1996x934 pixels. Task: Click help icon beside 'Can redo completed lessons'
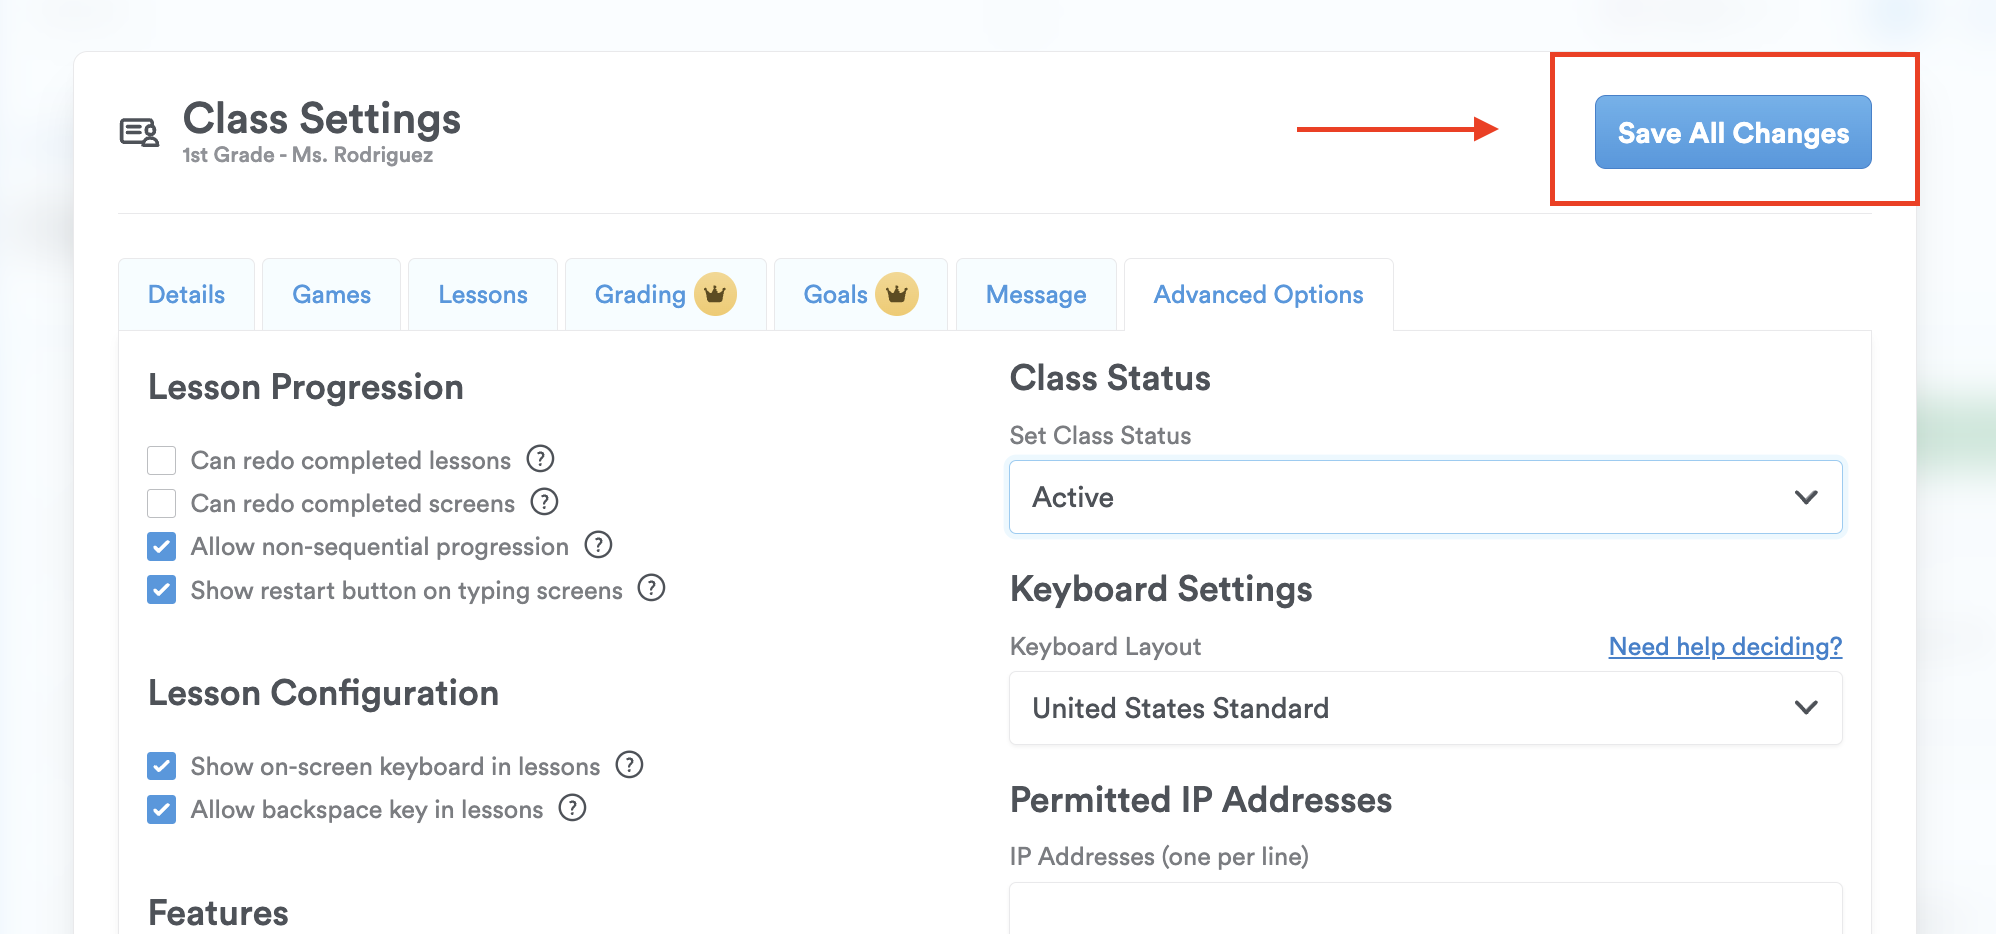(x=540, y=459)
